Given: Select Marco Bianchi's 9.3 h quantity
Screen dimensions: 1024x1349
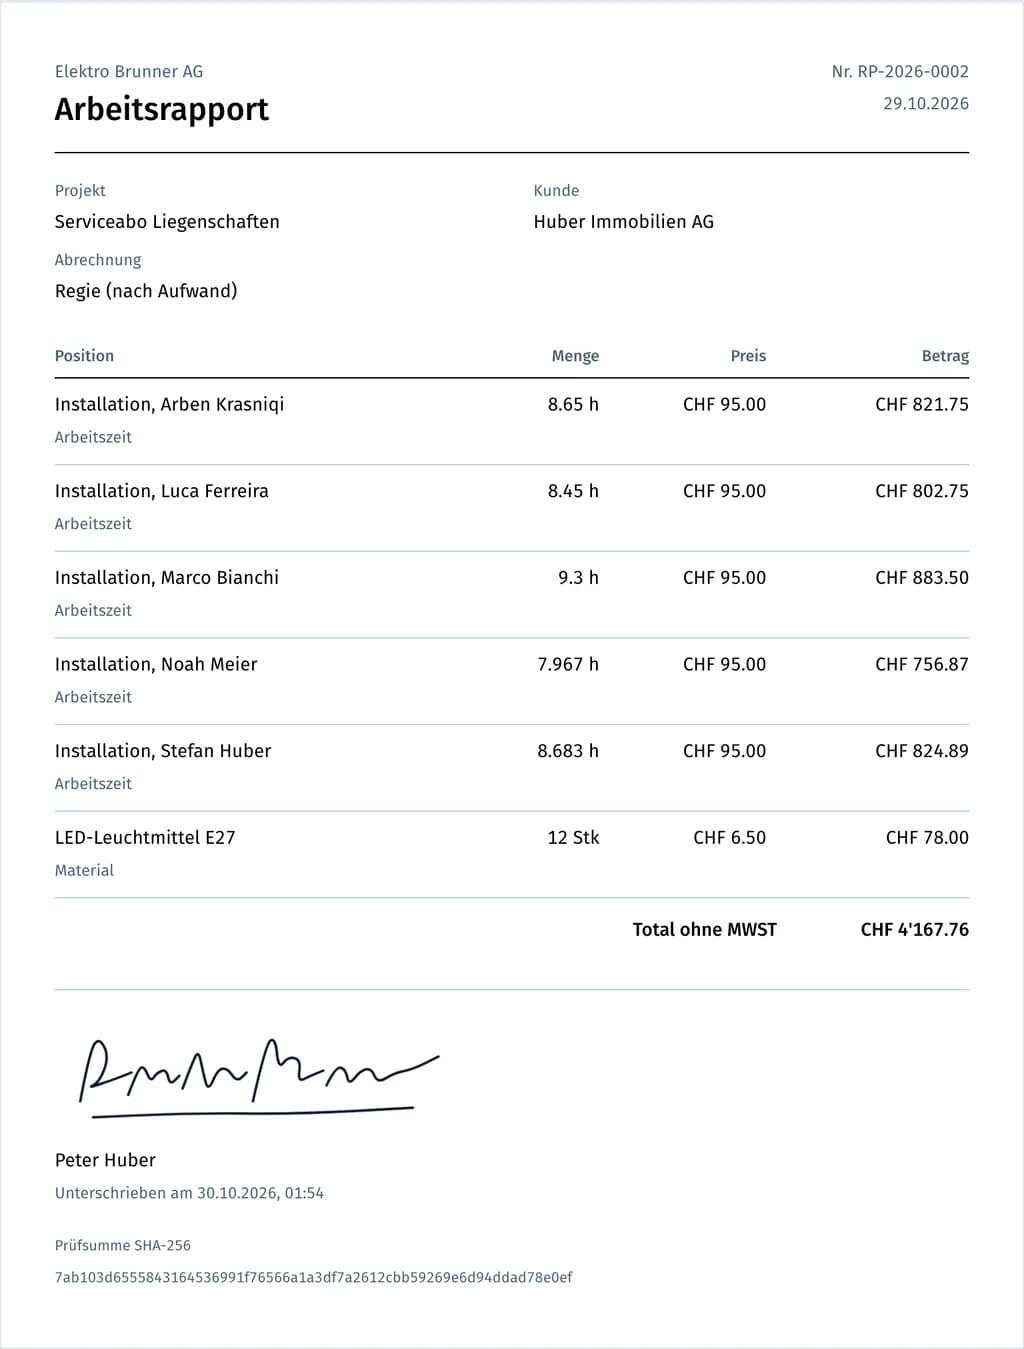Looking at the screenshot, I should pos(578,578).
